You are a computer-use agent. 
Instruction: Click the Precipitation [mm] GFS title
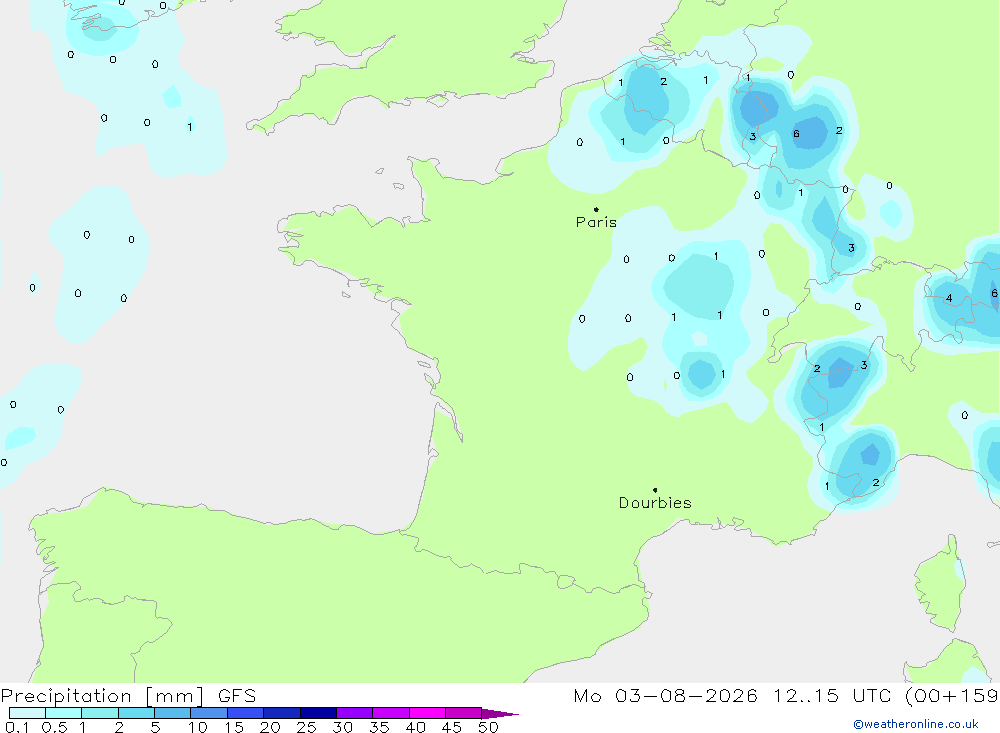[128, 695]
